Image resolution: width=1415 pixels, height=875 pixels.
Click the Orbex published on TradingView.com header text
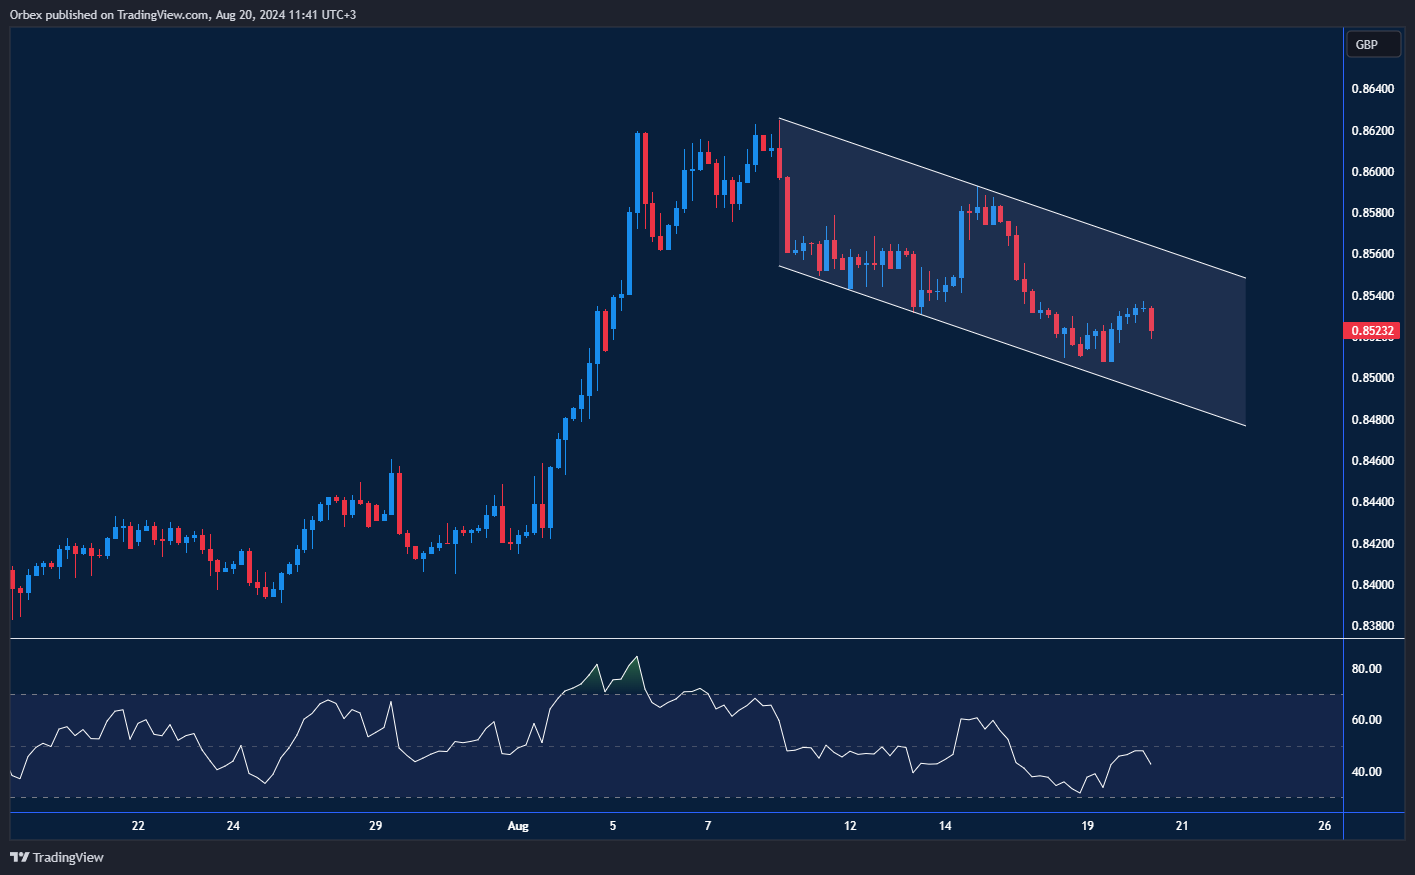183,15
